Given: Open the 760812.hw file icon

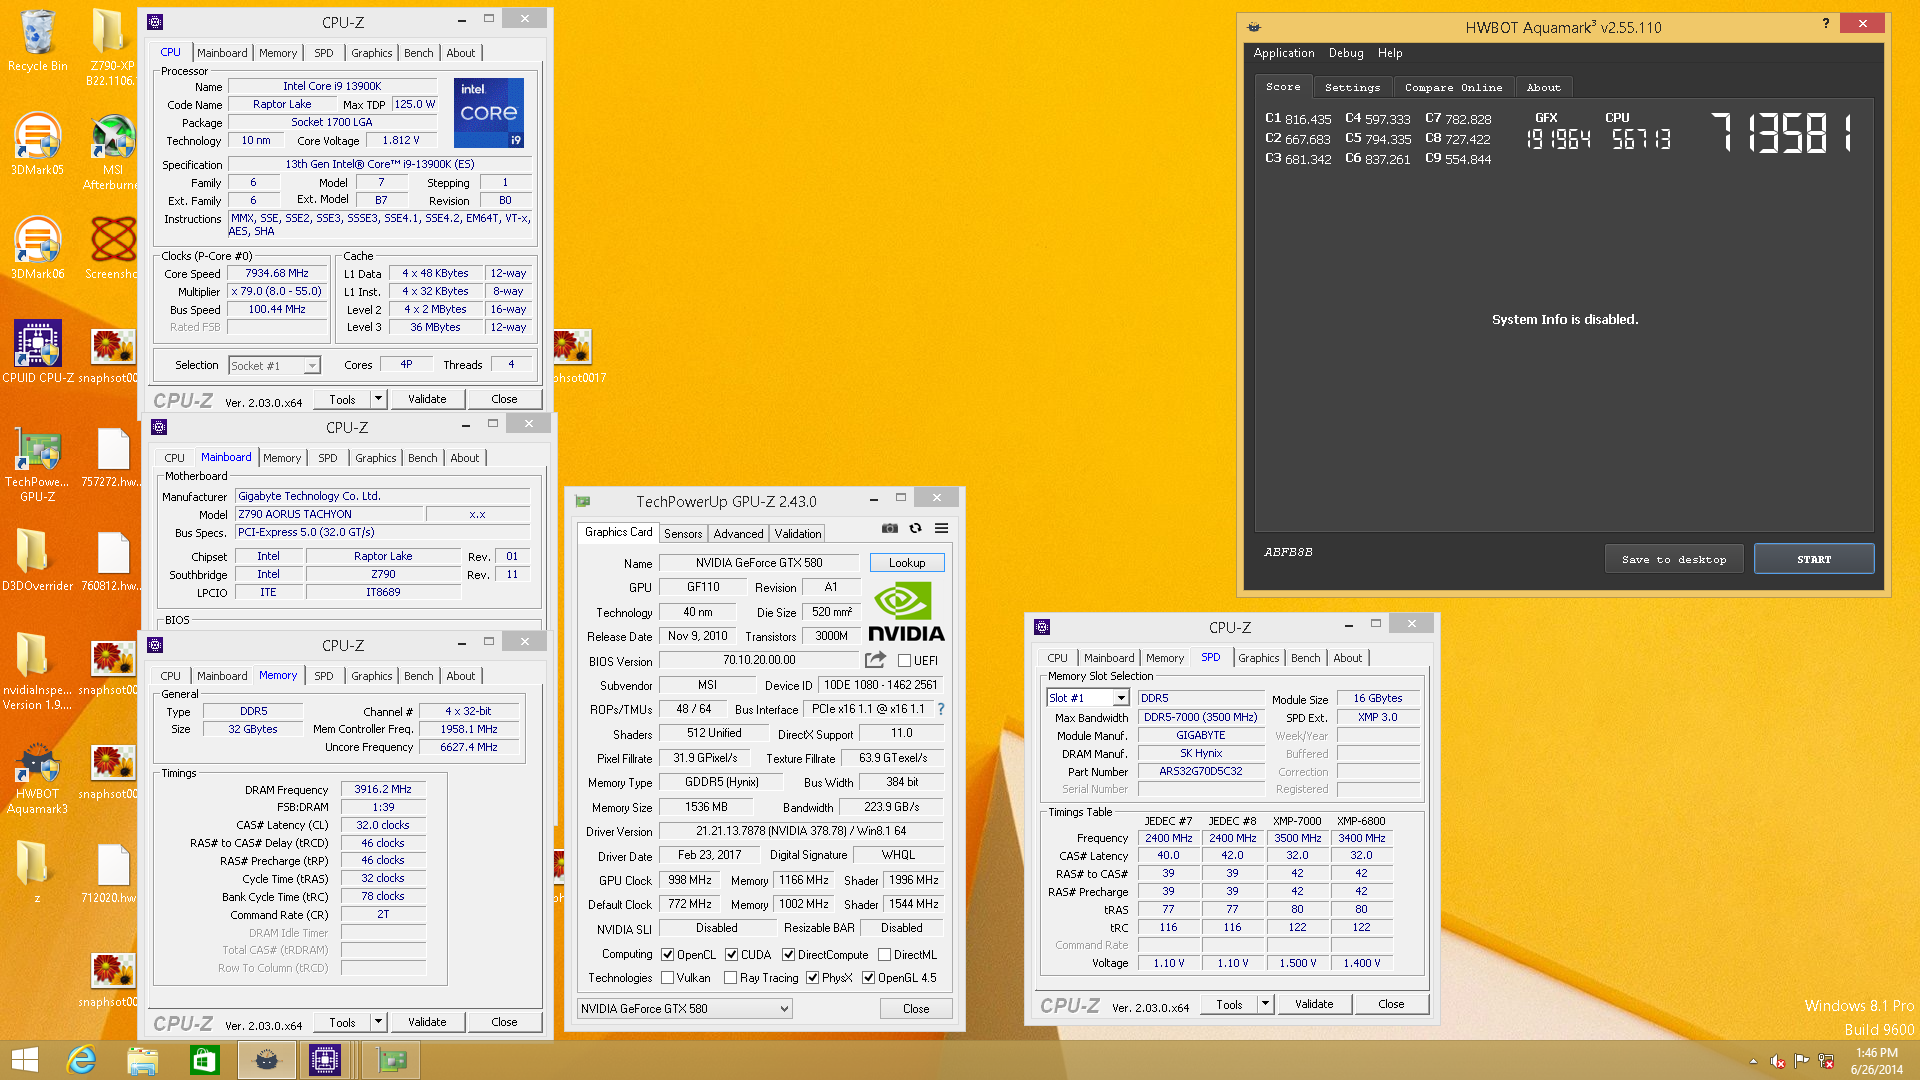Looking at the screenshot, I should 112,560.
